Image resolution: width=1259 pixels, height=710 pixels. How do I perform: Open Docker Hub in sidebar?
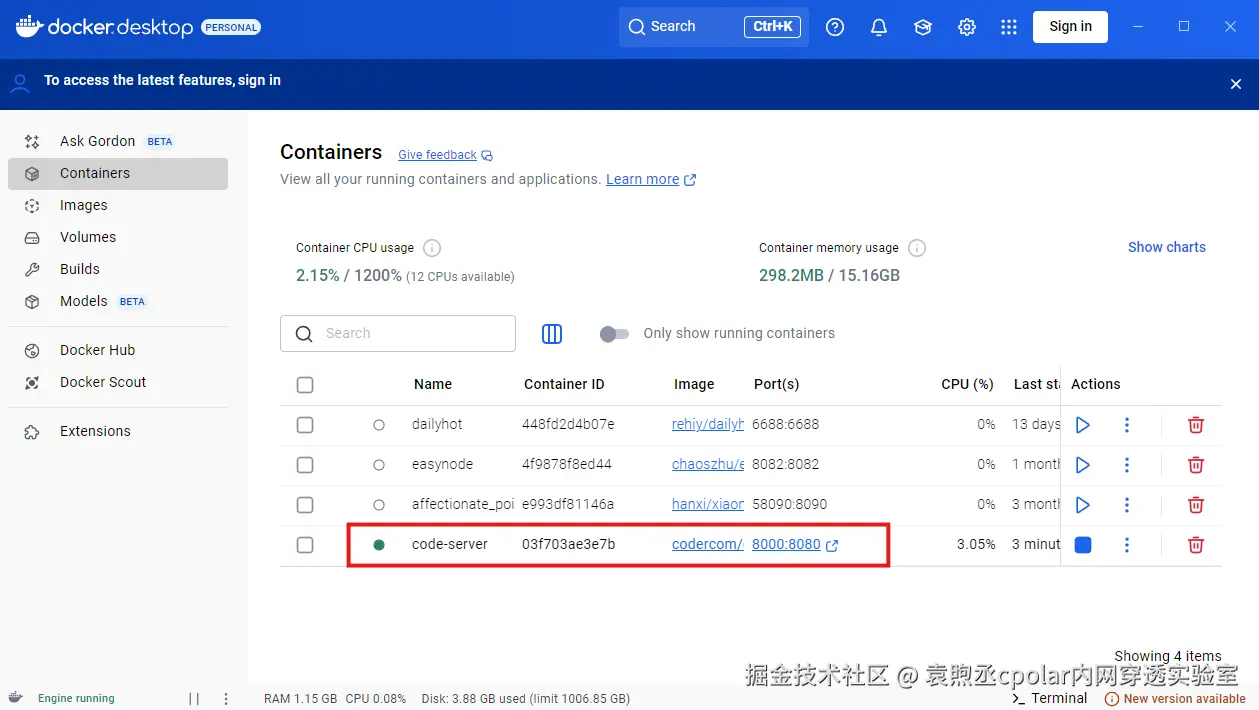pos(118,350)
